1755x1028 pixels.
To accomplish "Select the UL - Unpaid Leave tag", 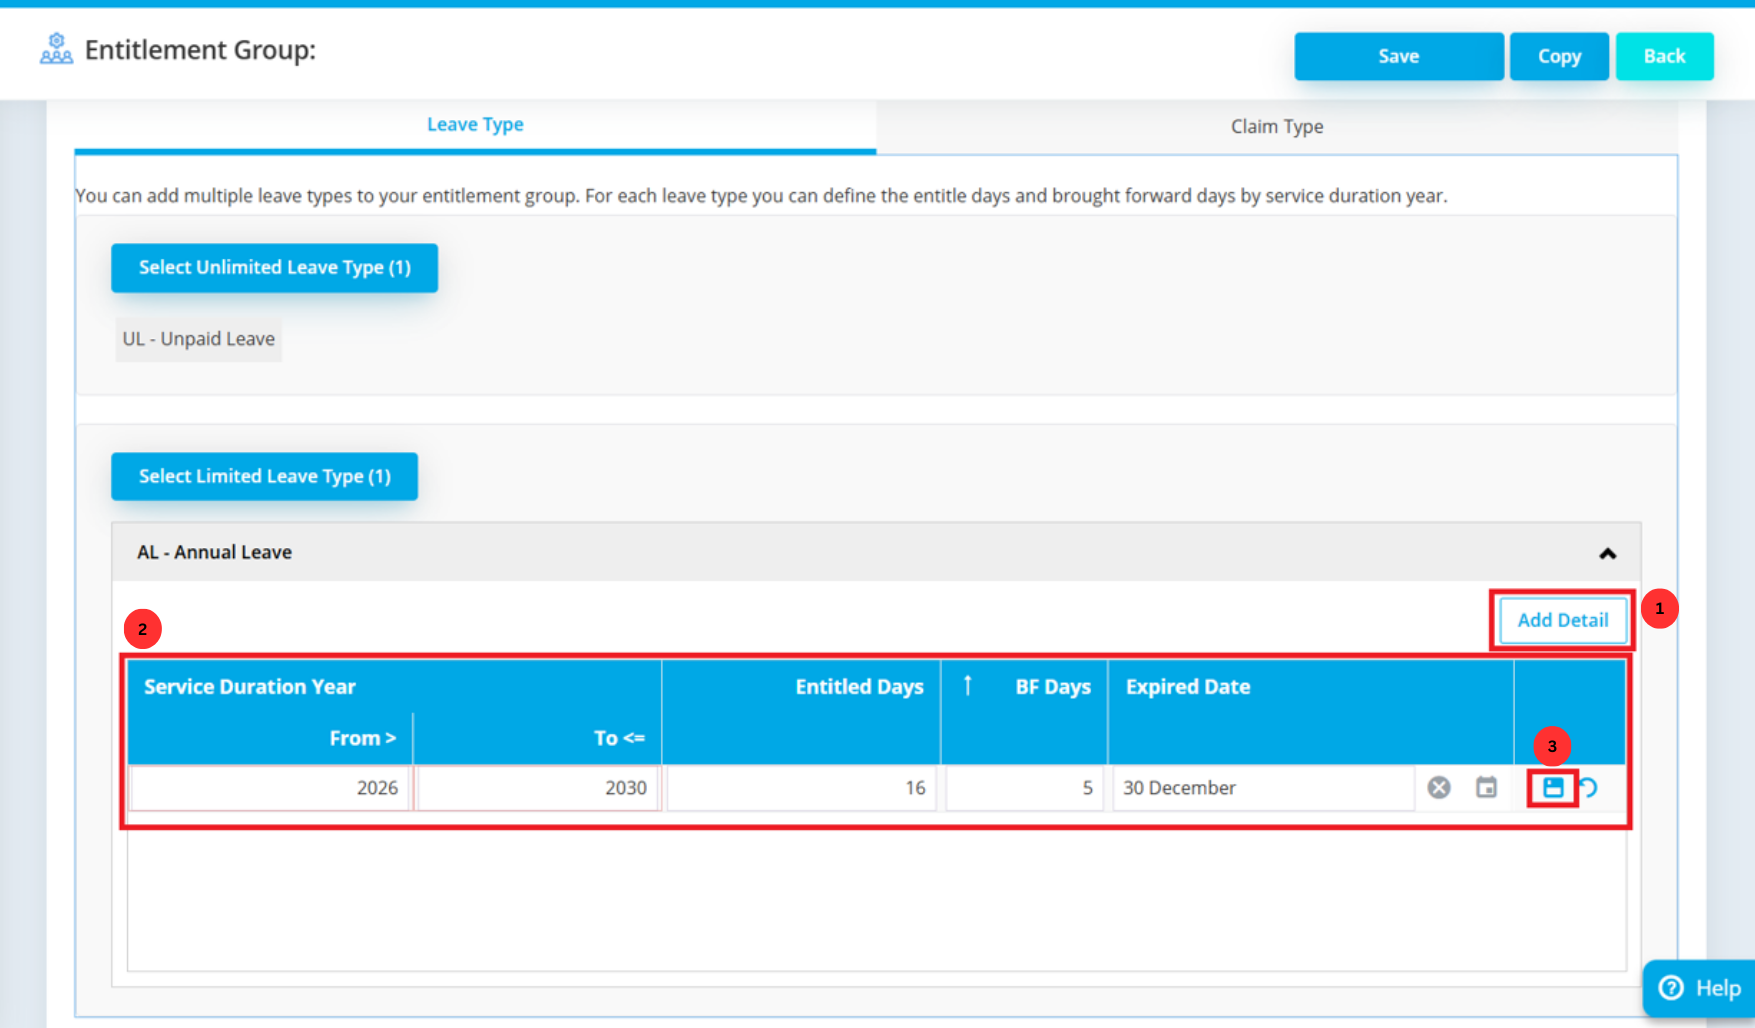I will click(x=198, y=339).
